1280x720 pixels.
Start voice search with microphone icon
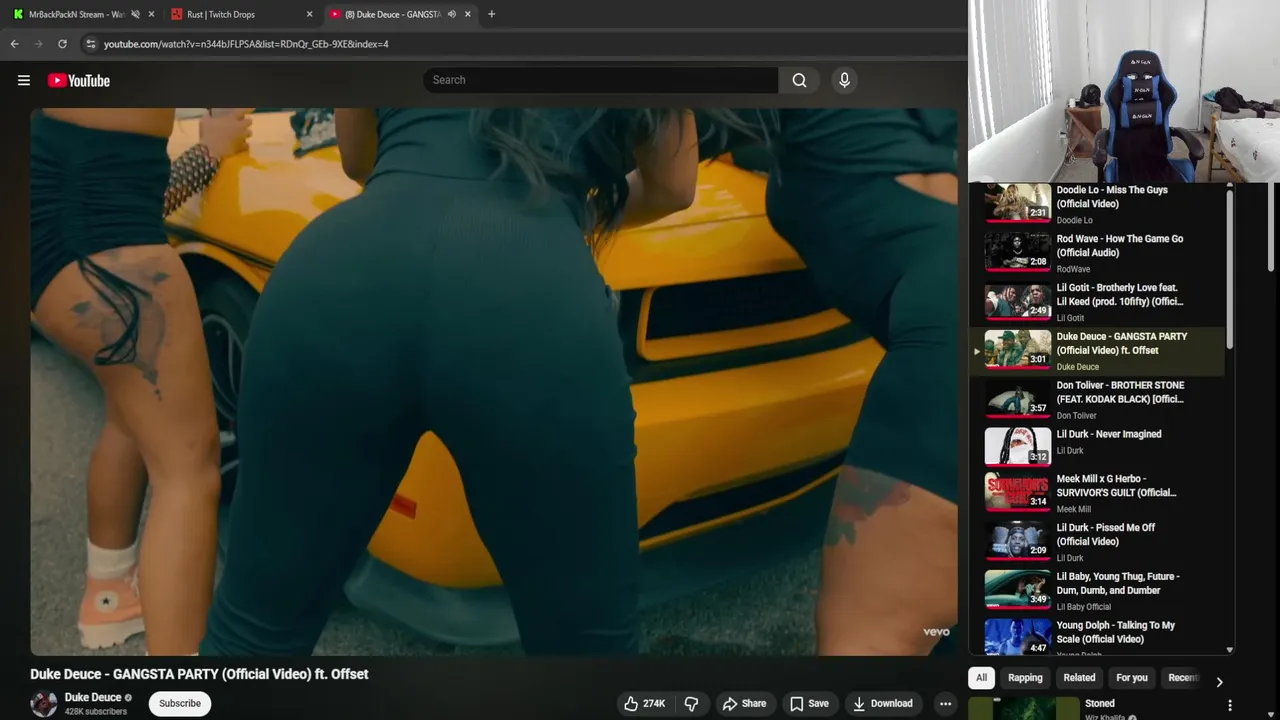coord(844,80)
